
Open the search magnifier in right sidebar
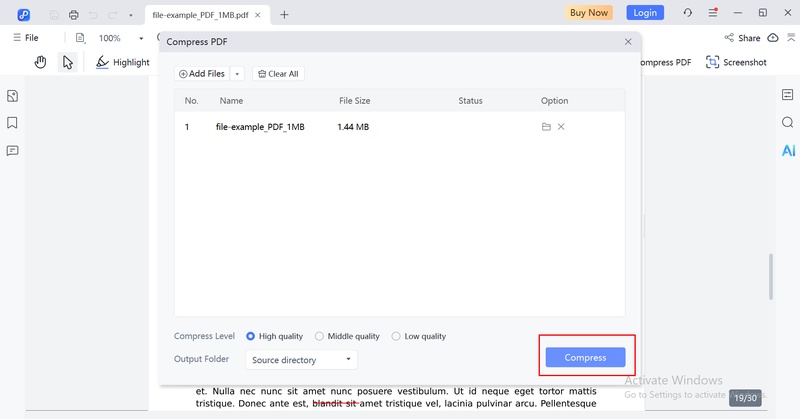[x=788, y=122]
